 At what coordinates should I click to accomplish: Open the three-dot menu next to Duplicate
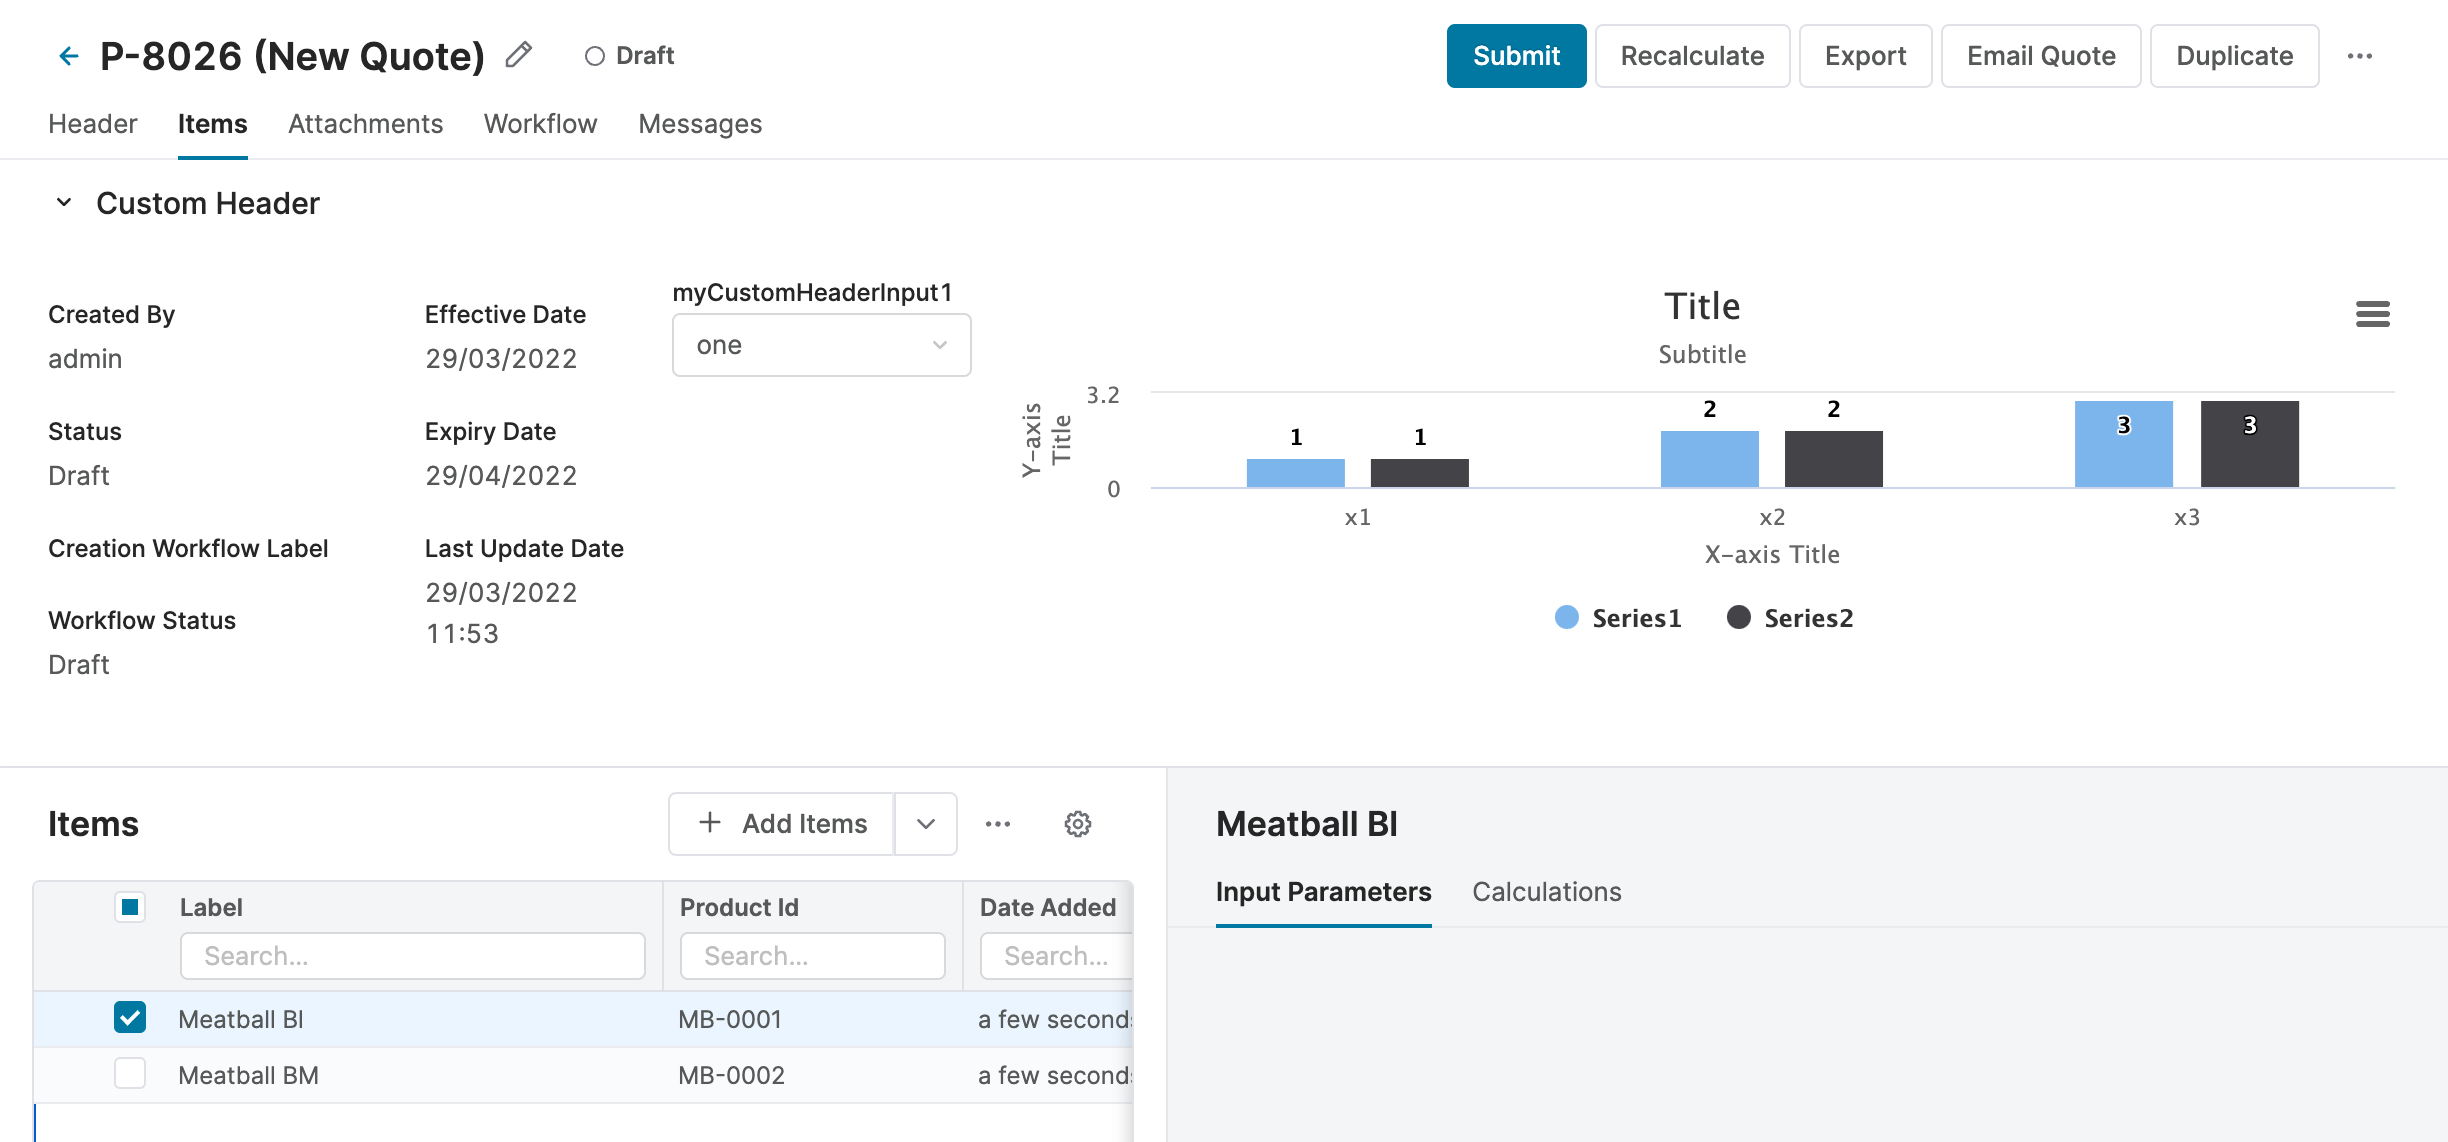coord(2359,56)
